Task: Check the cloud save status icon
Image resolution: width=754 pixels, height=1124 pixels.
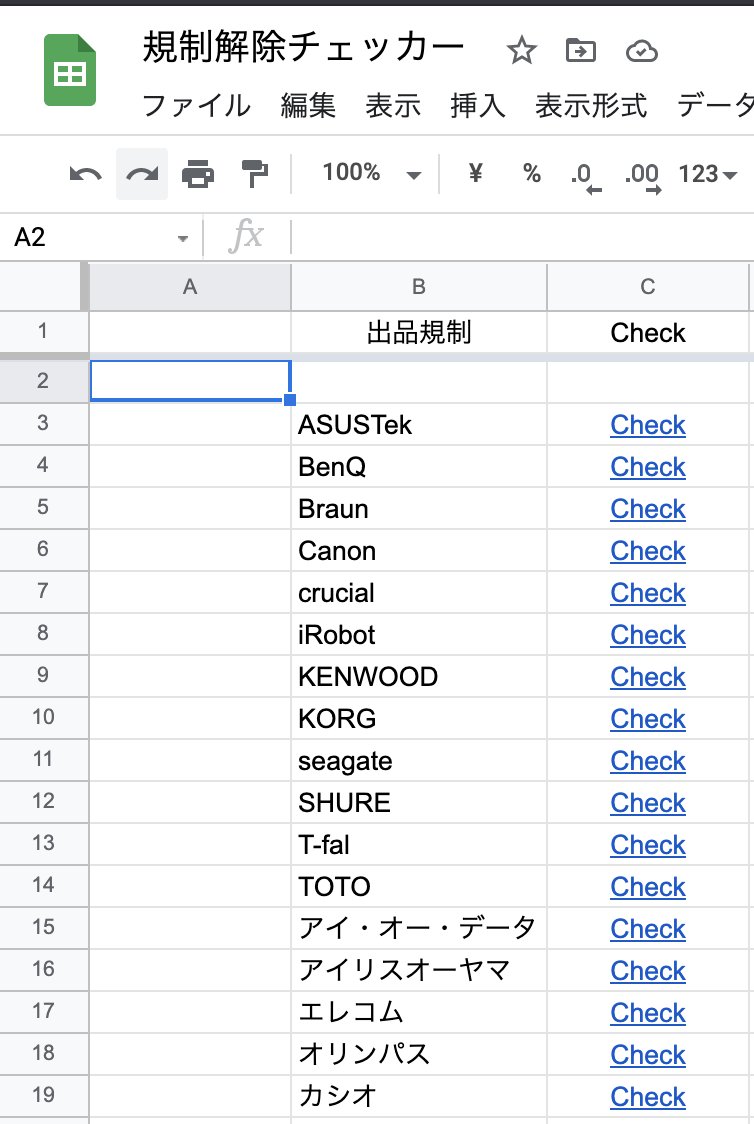Action: click(x=641, y=52)
